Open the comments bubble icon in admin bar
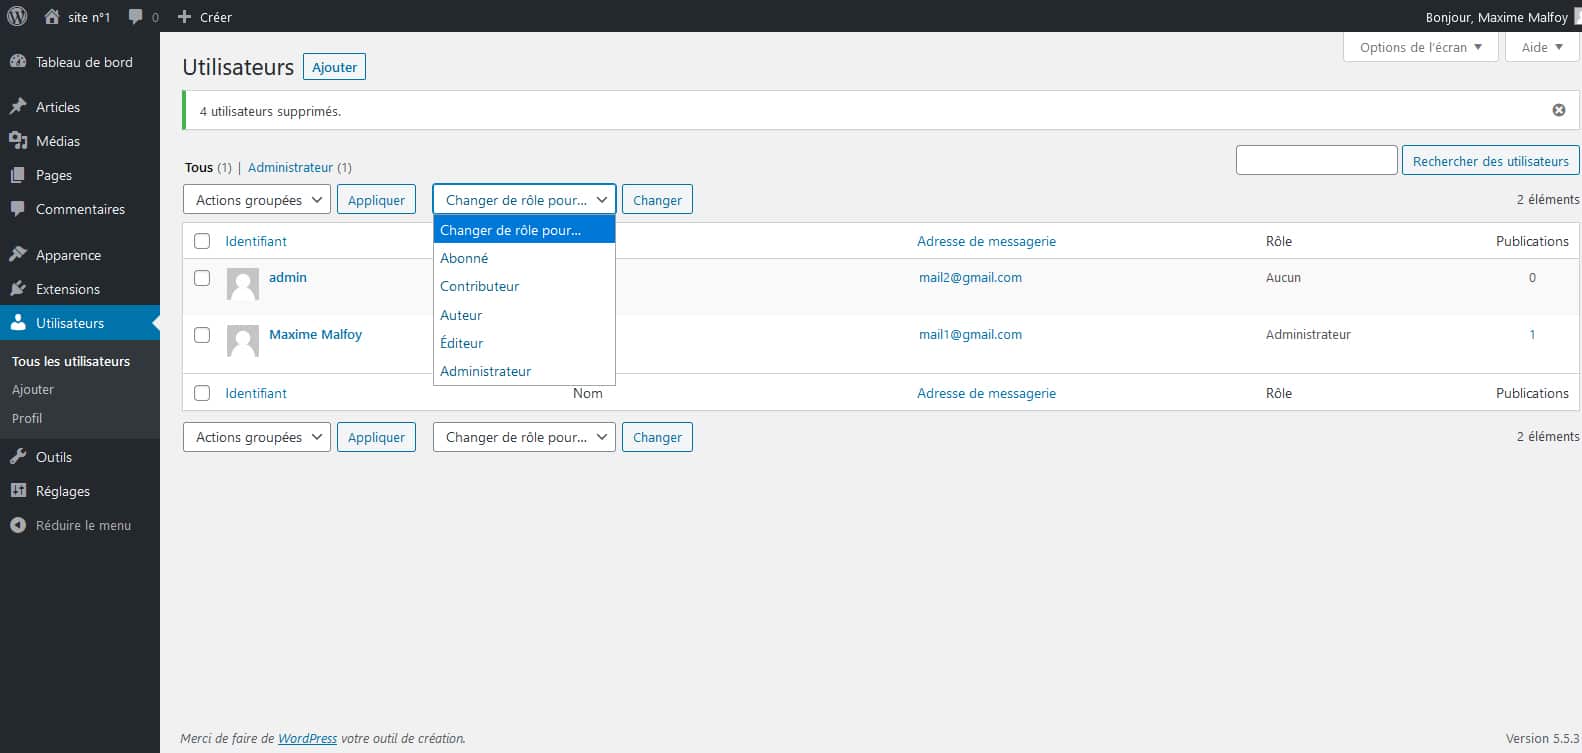The image size is (1582, 753). tap(136, 17)
